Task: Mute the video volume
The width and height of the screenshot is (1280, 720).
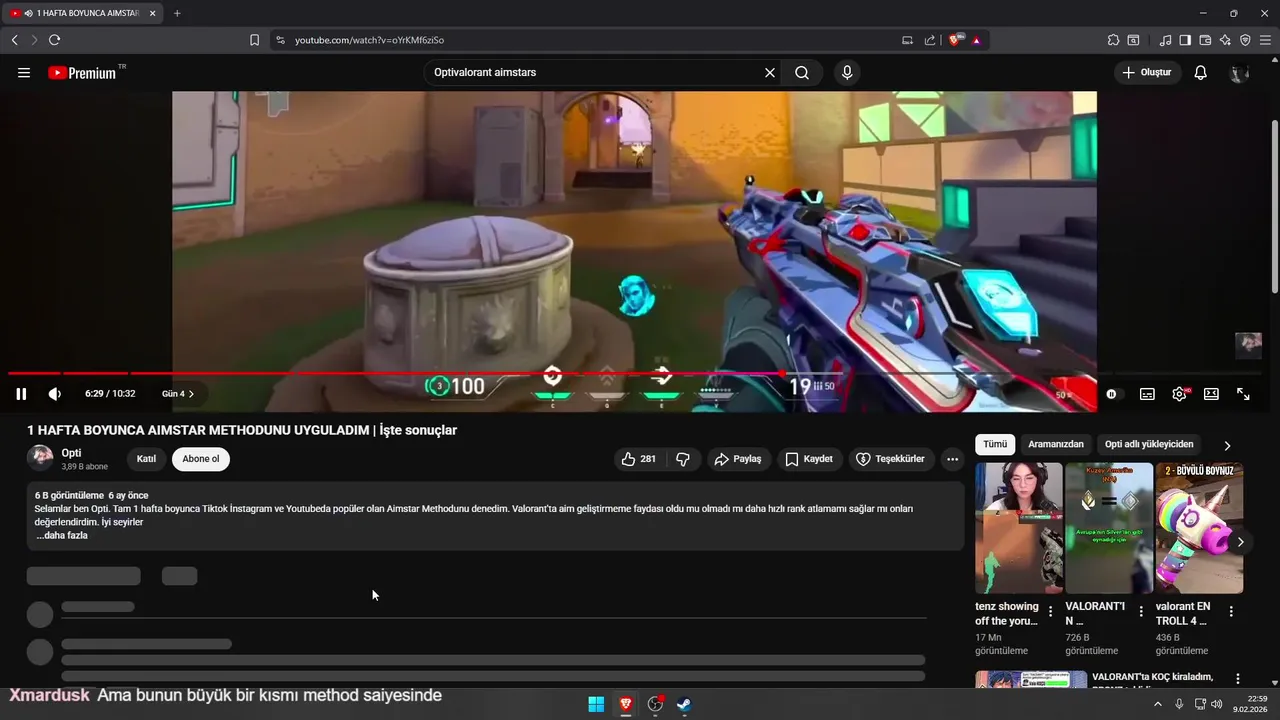Action: tap(55, 394)
